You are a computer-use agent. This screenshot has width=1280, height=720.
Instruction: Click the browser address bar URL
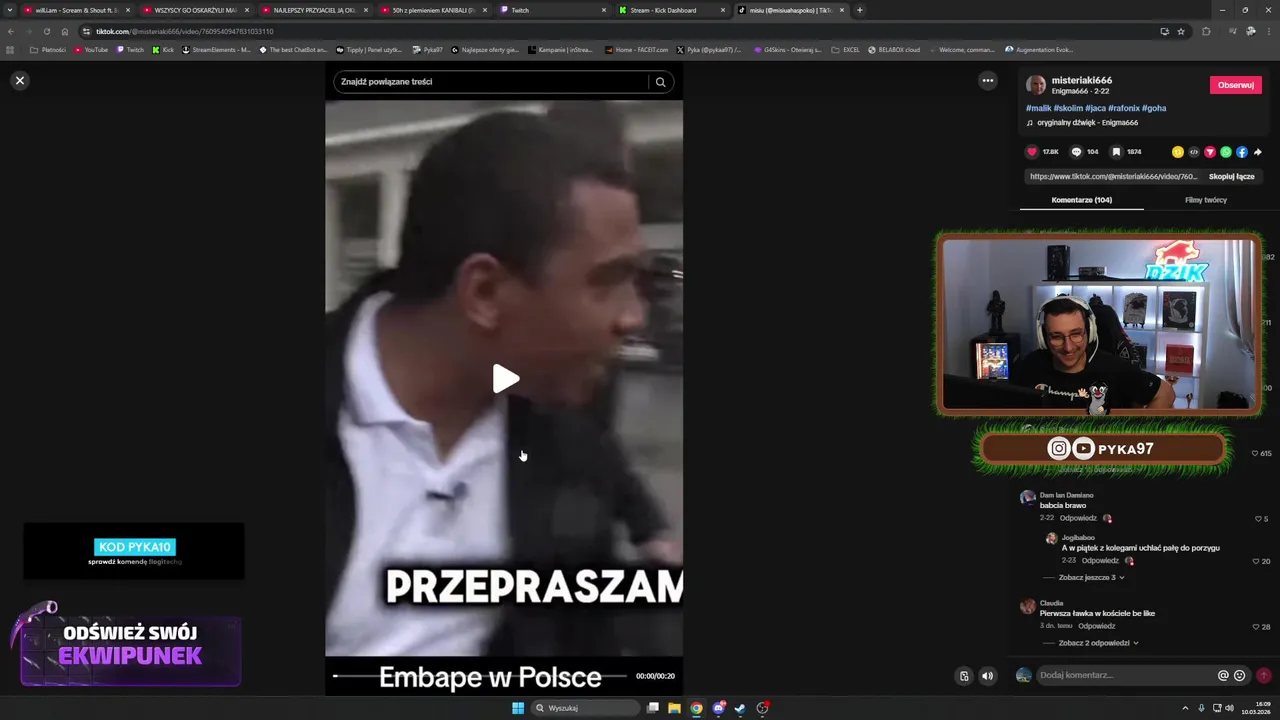pos(184,31)
